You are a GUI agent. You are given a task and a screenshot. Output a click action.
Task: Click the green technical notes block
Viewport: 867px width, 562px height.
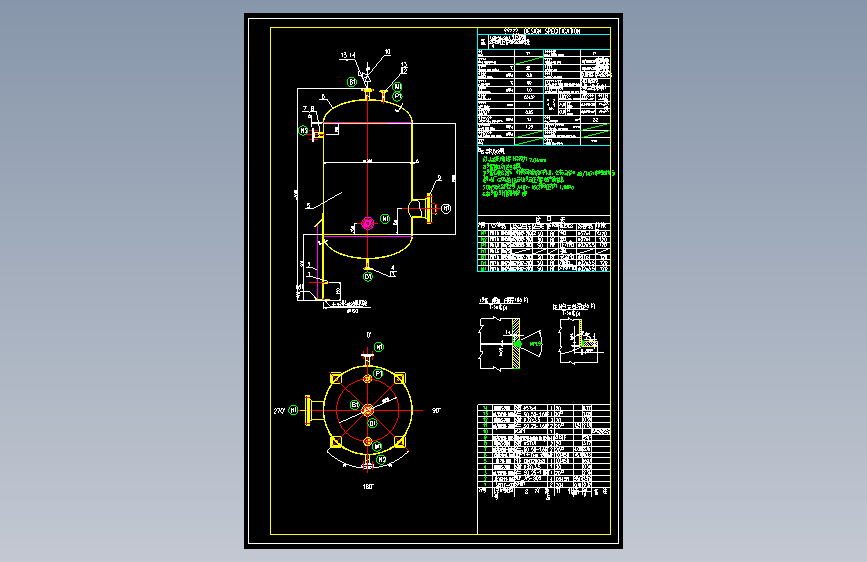pyautogui.click(x=548, y=176)
